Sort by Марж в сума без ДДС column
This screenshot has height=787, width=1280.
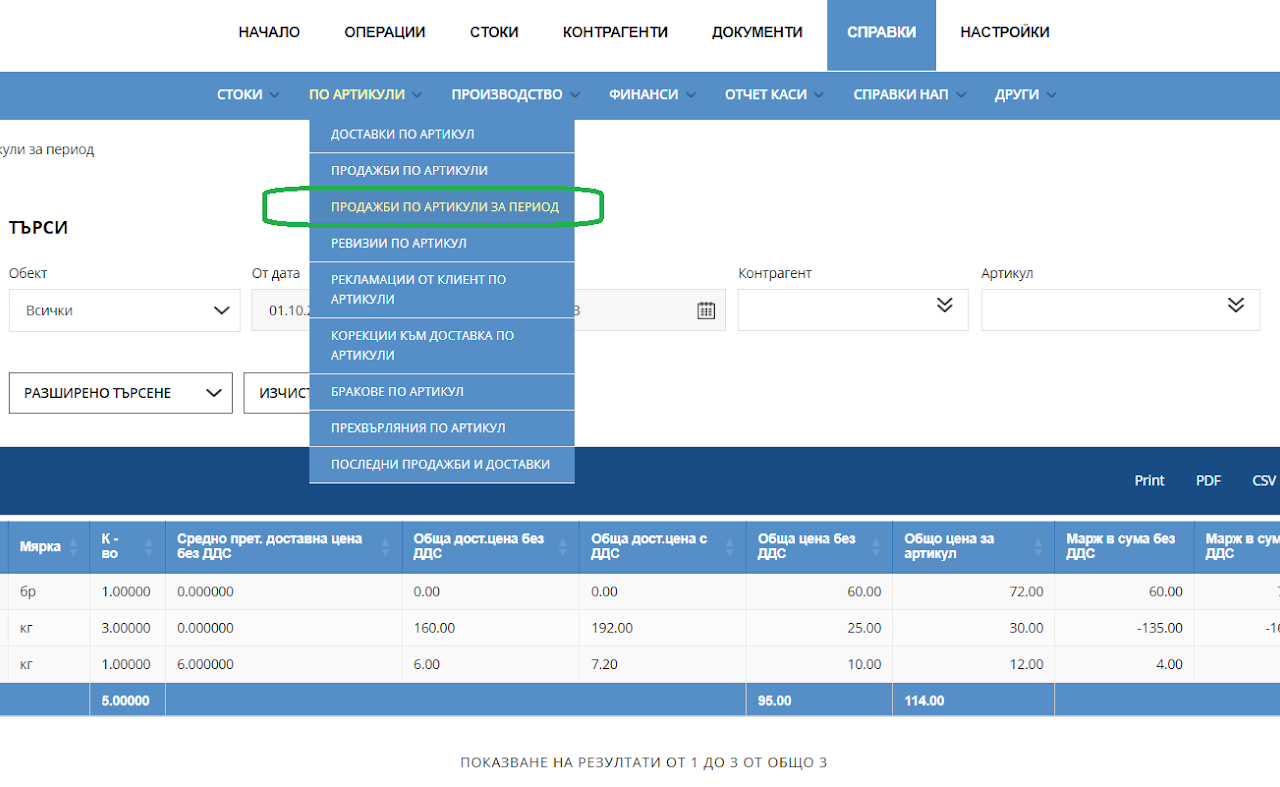coord(1179,547)
